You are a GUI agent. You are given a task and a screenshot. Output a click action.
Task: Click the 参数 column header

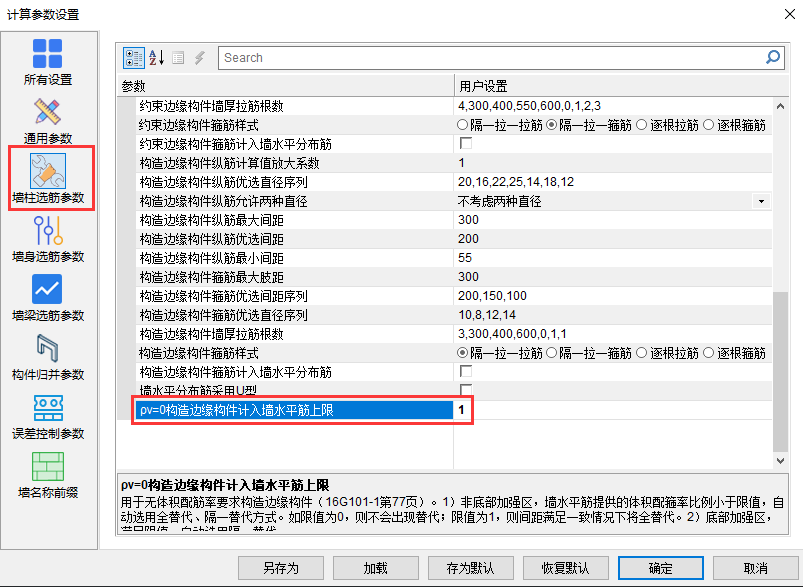285,86
